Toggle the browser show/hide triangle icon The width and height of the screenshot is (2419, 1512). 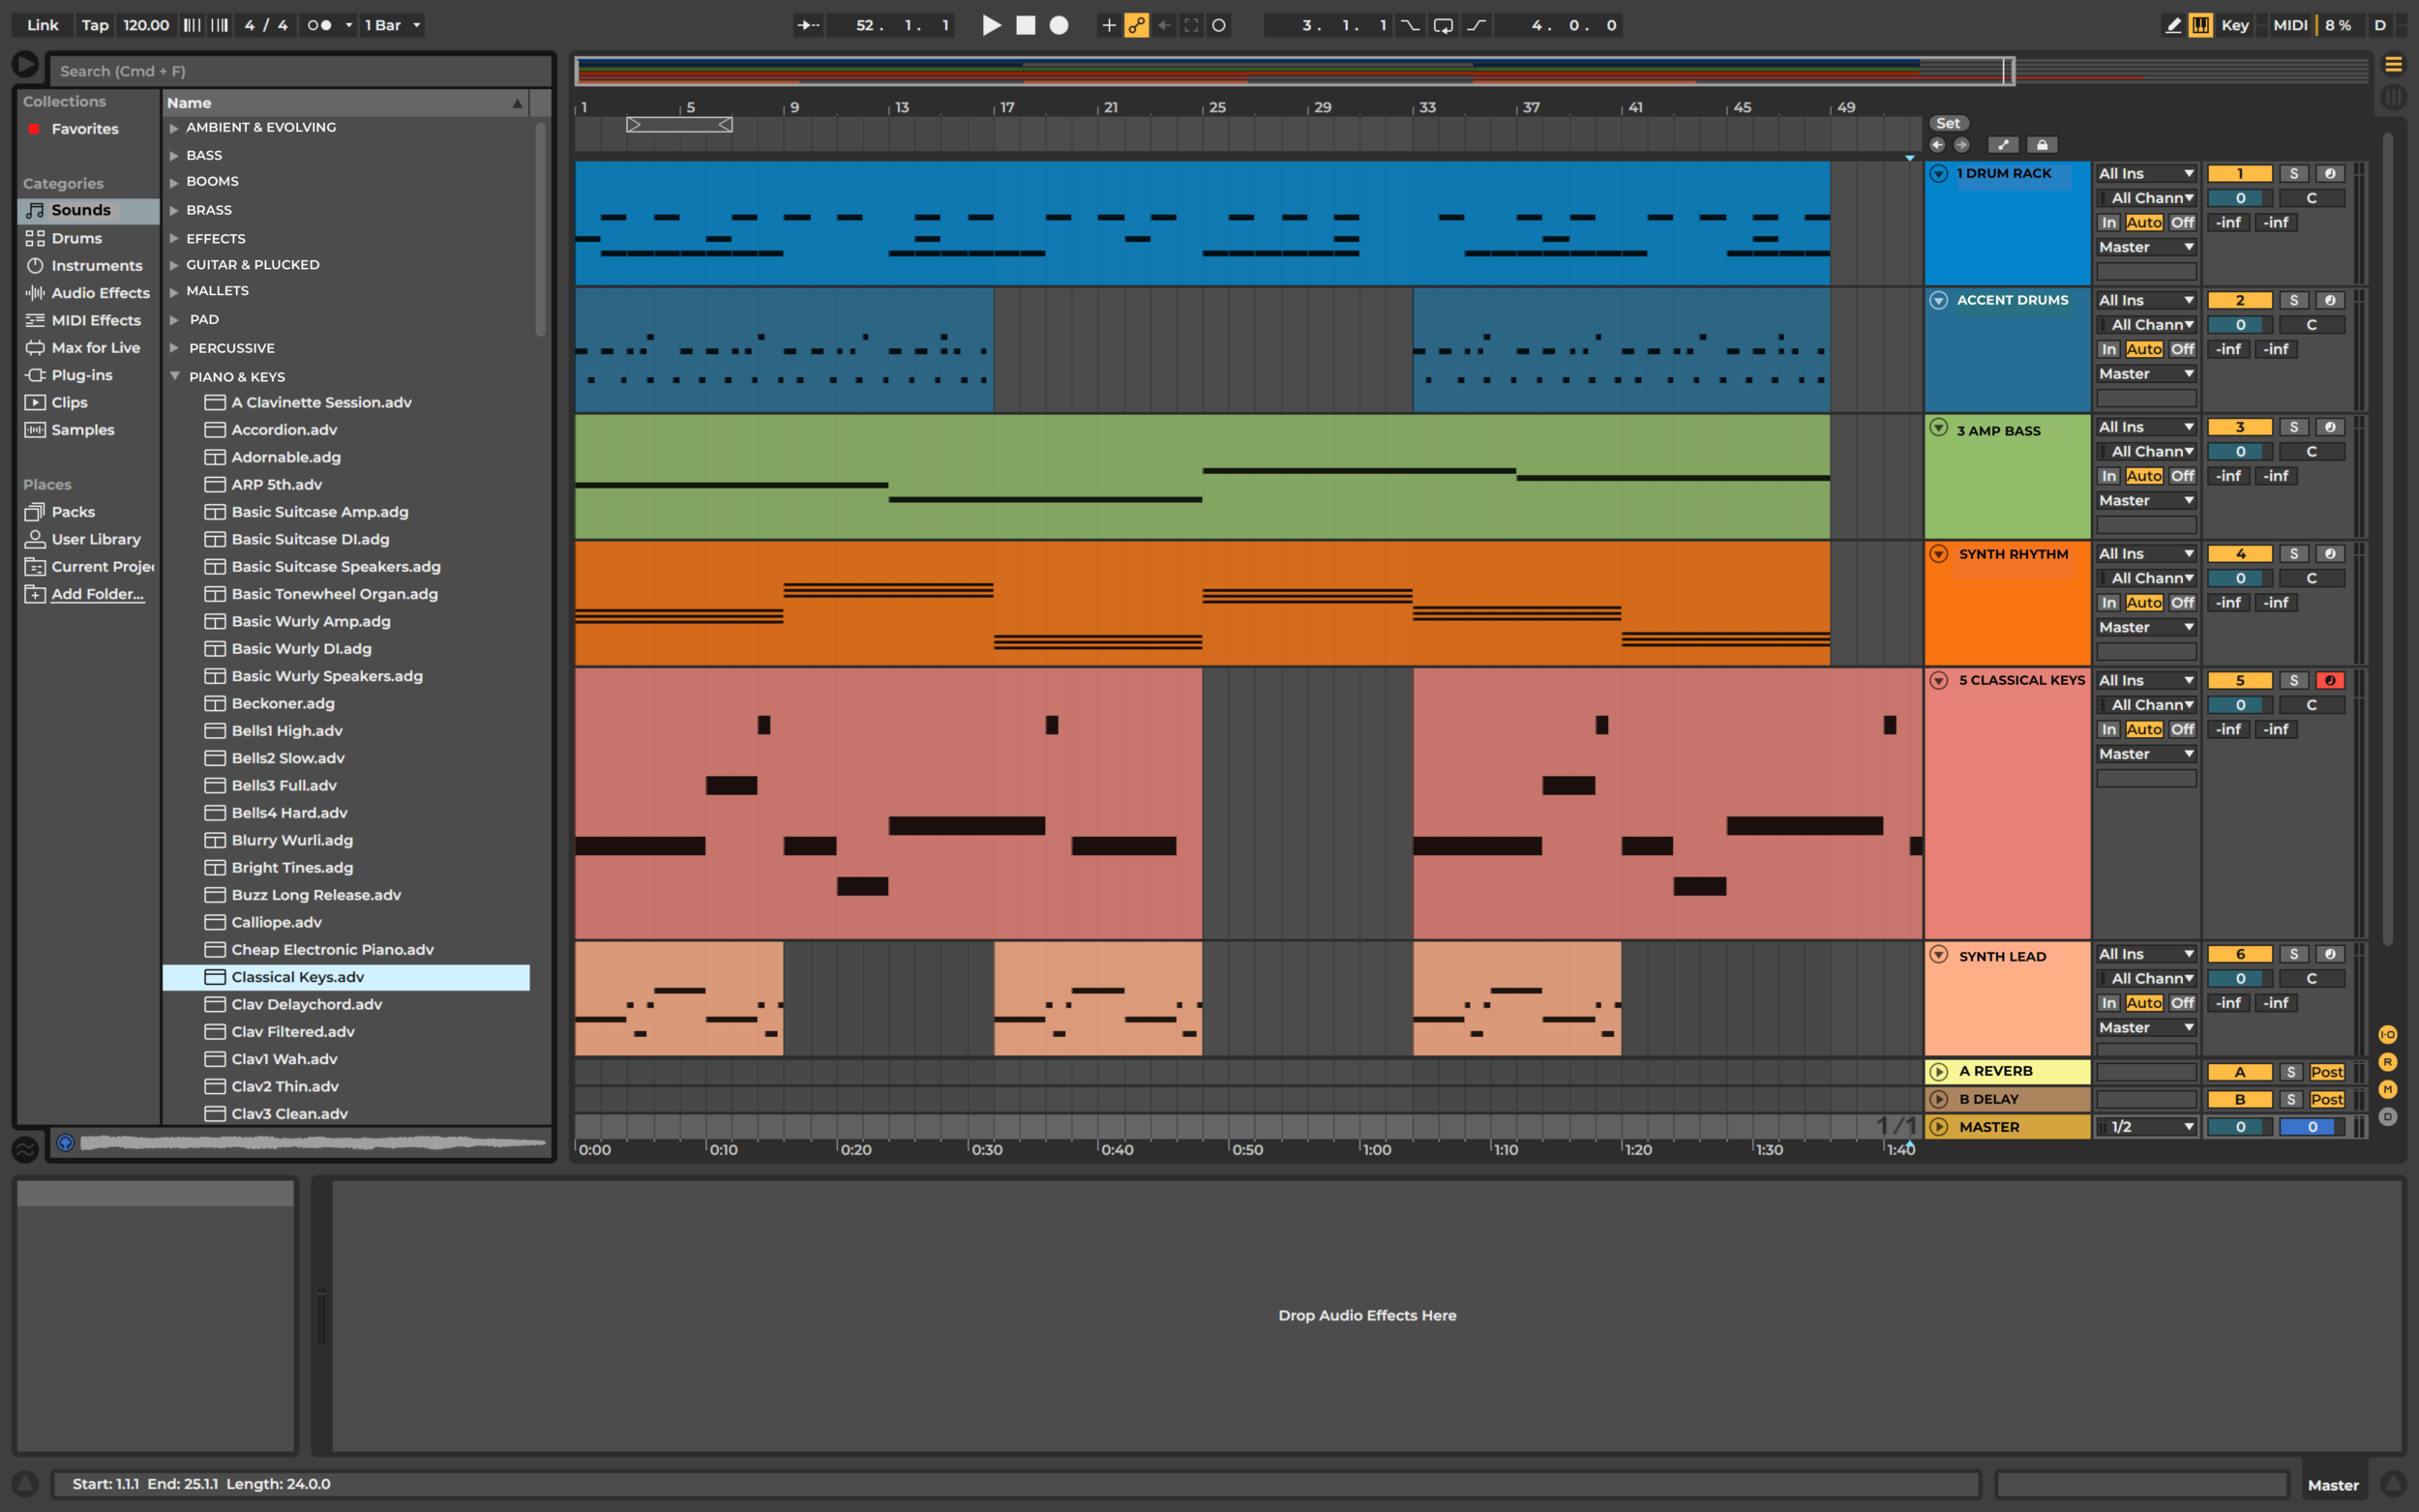coord(25,65)
